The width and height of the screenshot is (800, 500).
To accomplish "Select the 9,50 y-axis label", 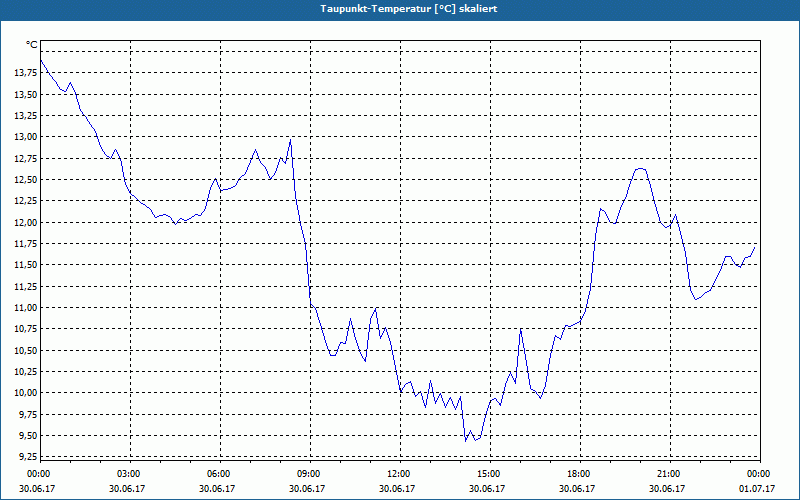I will [x=28, y=436].
